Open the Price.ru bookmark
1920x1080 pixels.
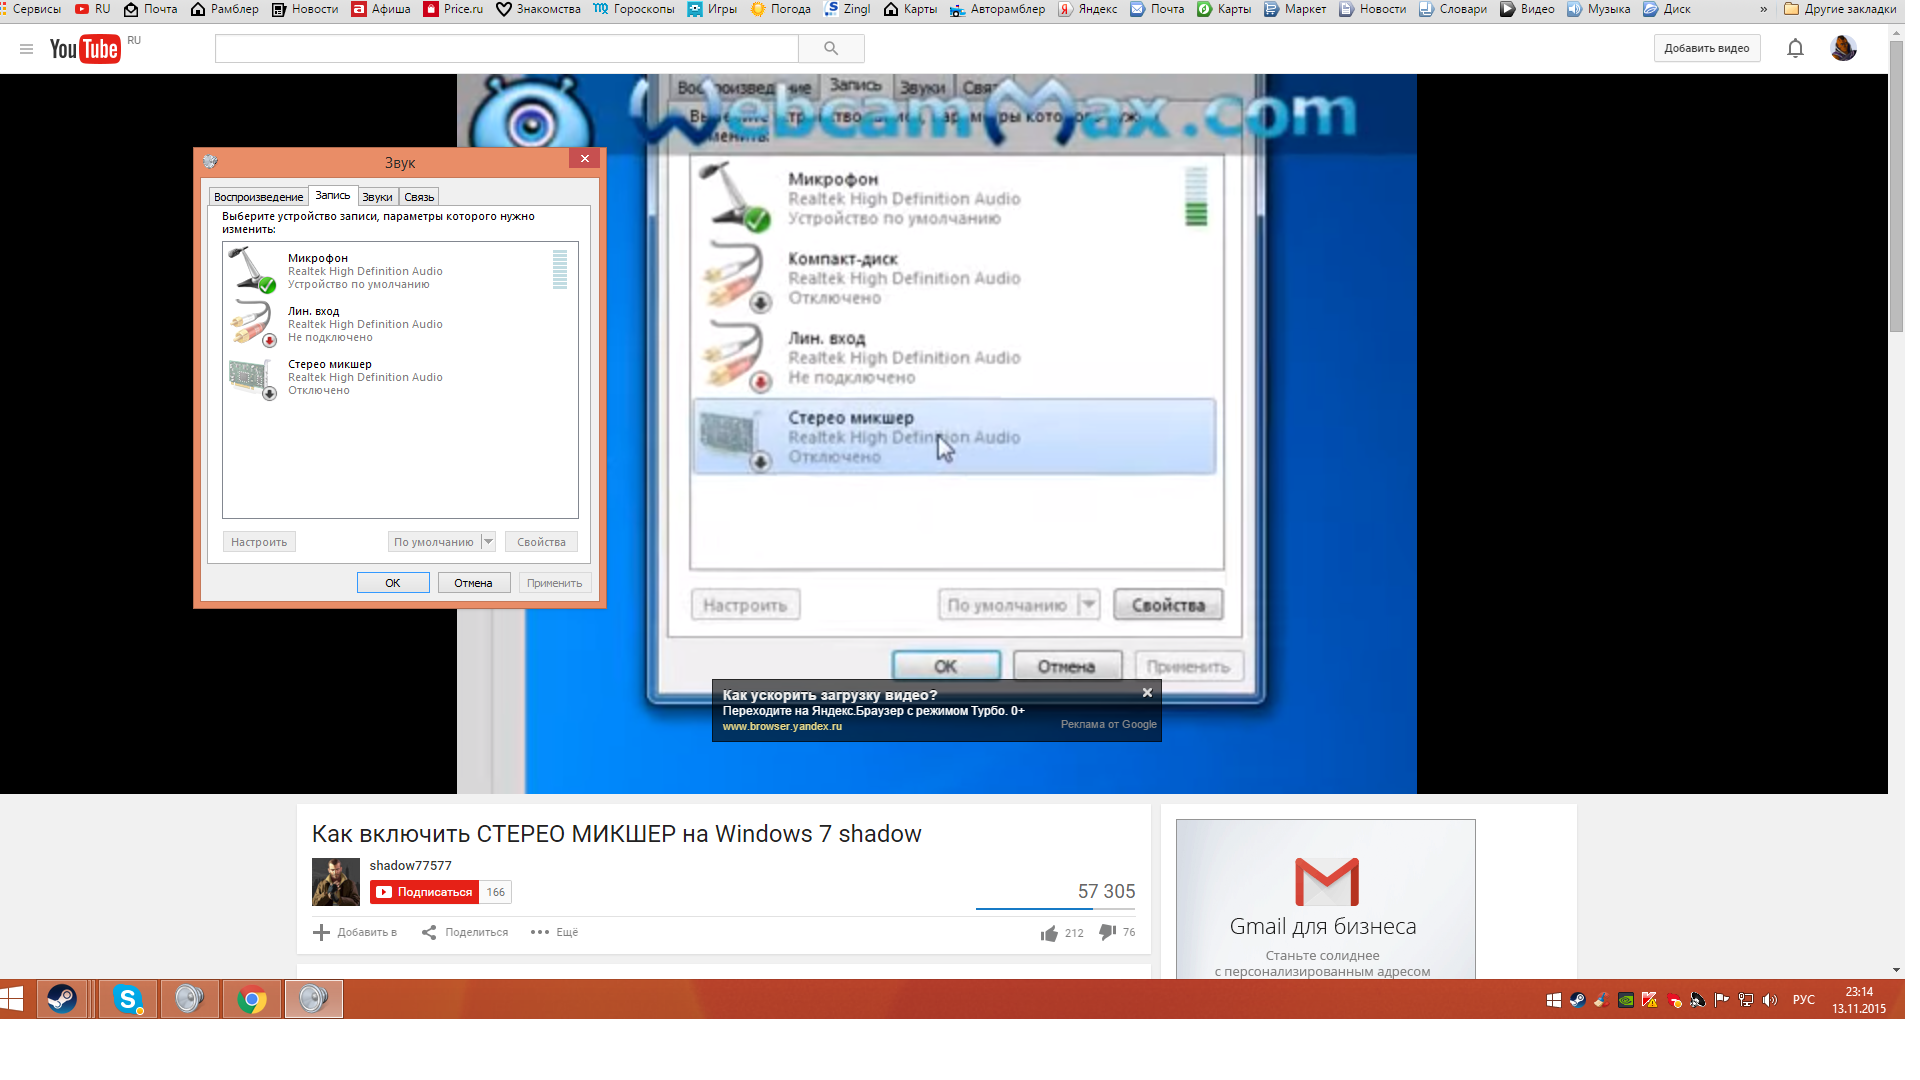453,9
